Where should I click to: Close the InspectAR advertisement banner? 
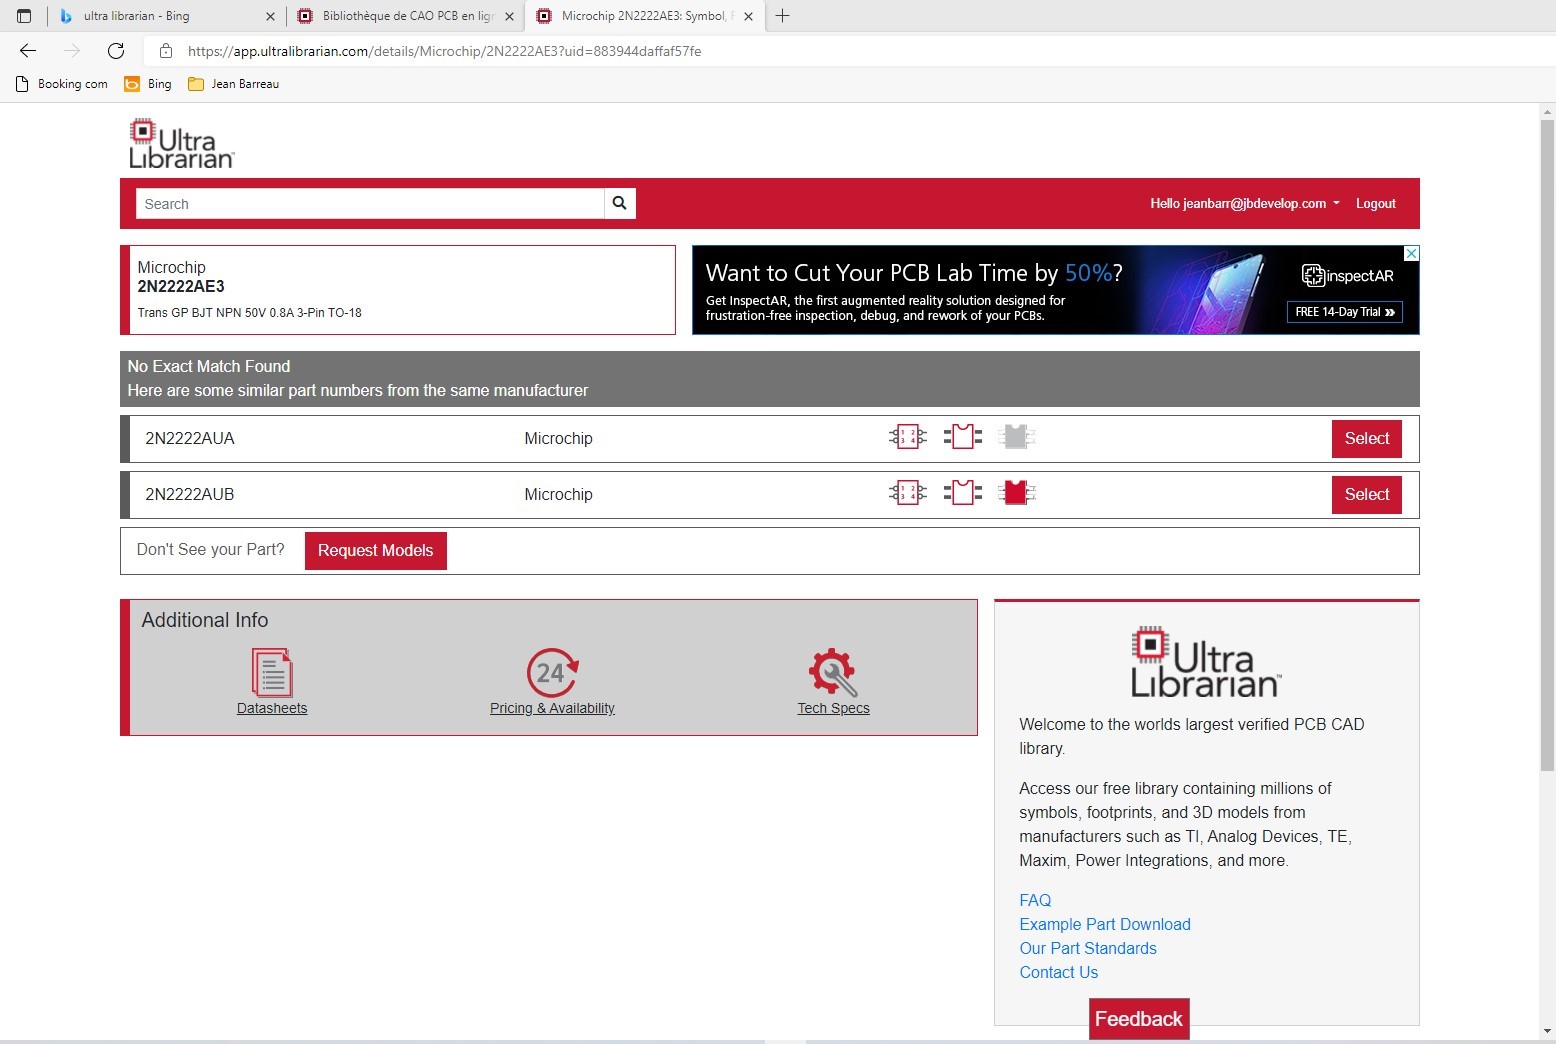tap(1411, 254)
